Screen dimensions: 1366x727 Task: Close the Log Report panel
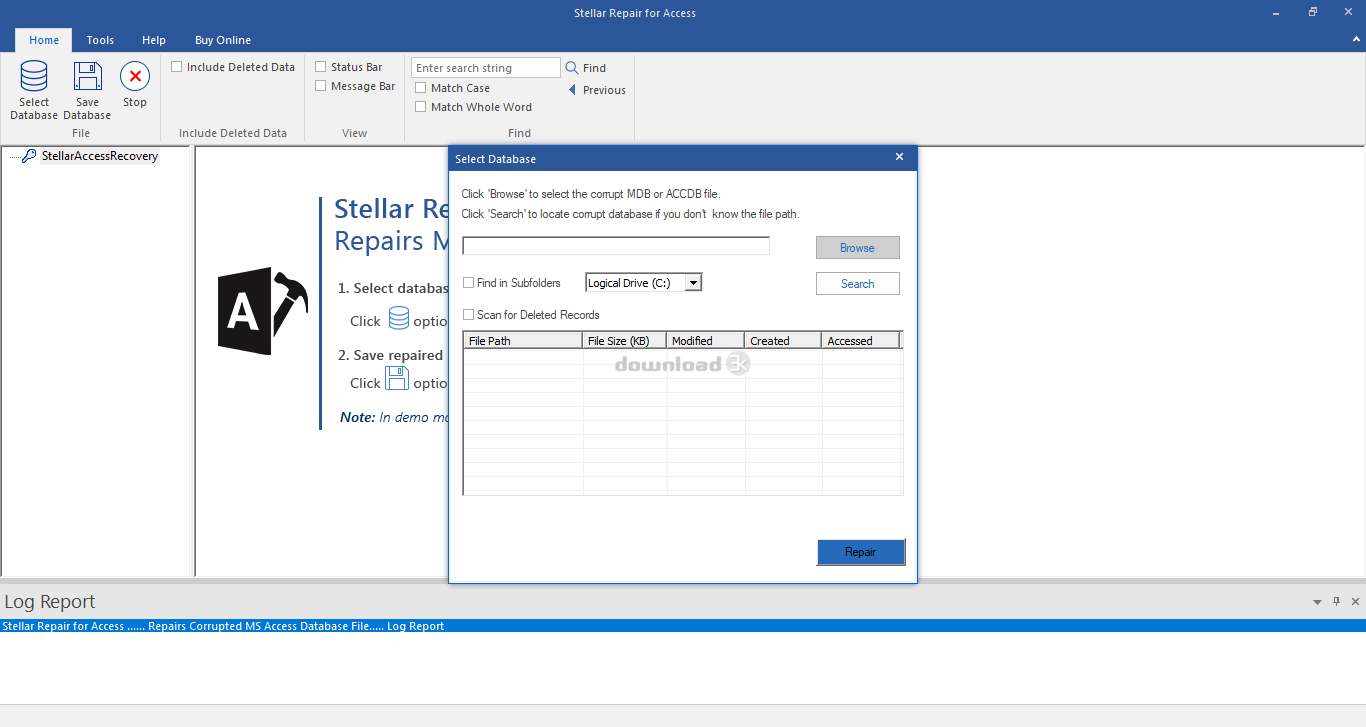[x=1355, y=601]
